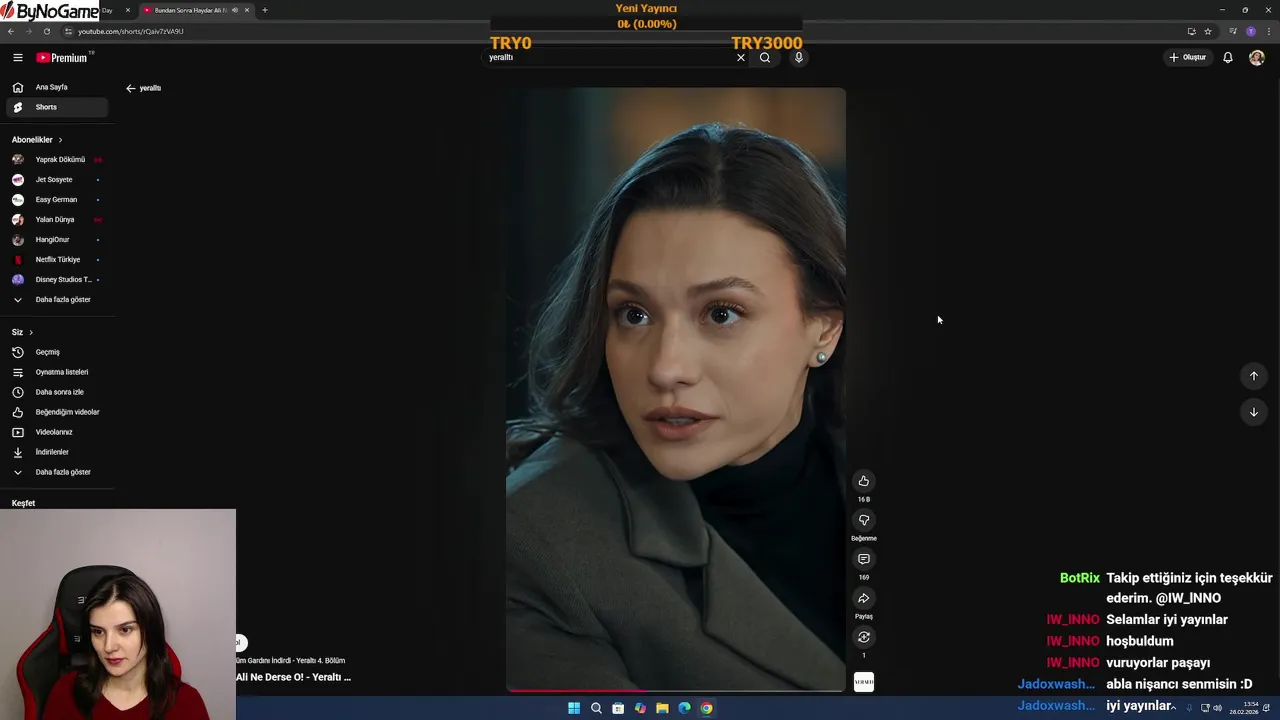
Task: Go back using yeraltı back arrow
Action: tap(130, 88)
